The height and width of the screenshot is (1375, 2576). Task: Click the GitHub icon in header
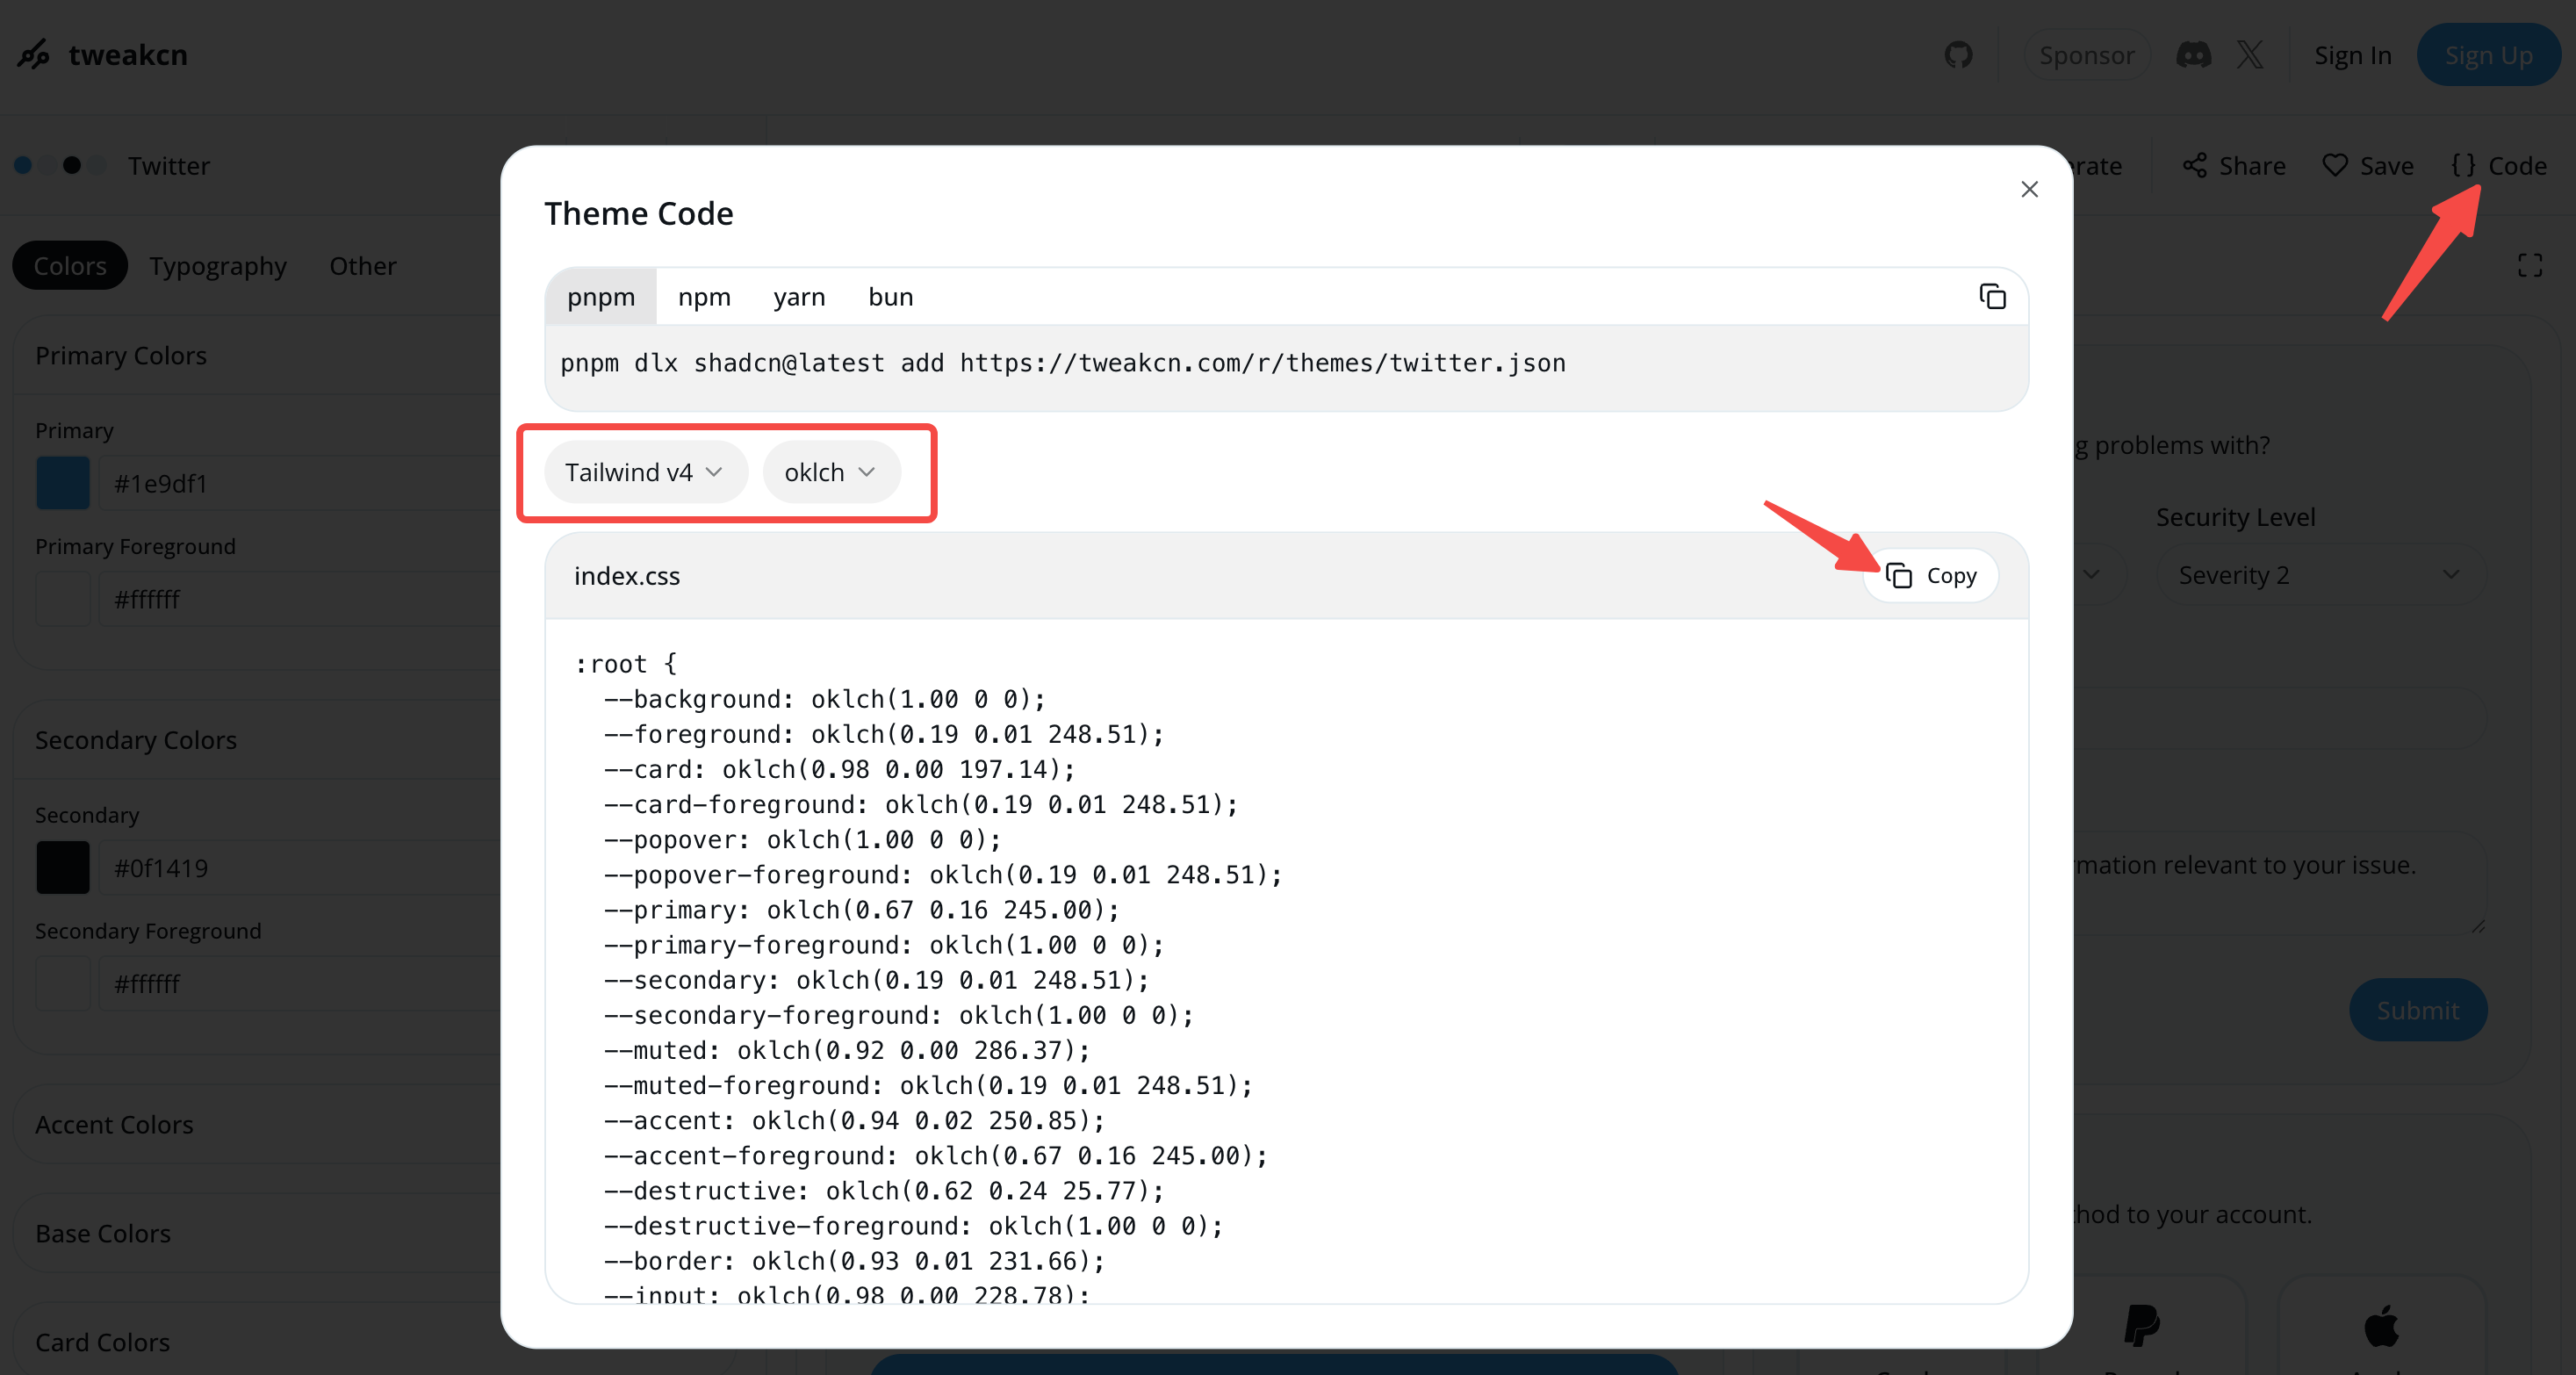1958,55
